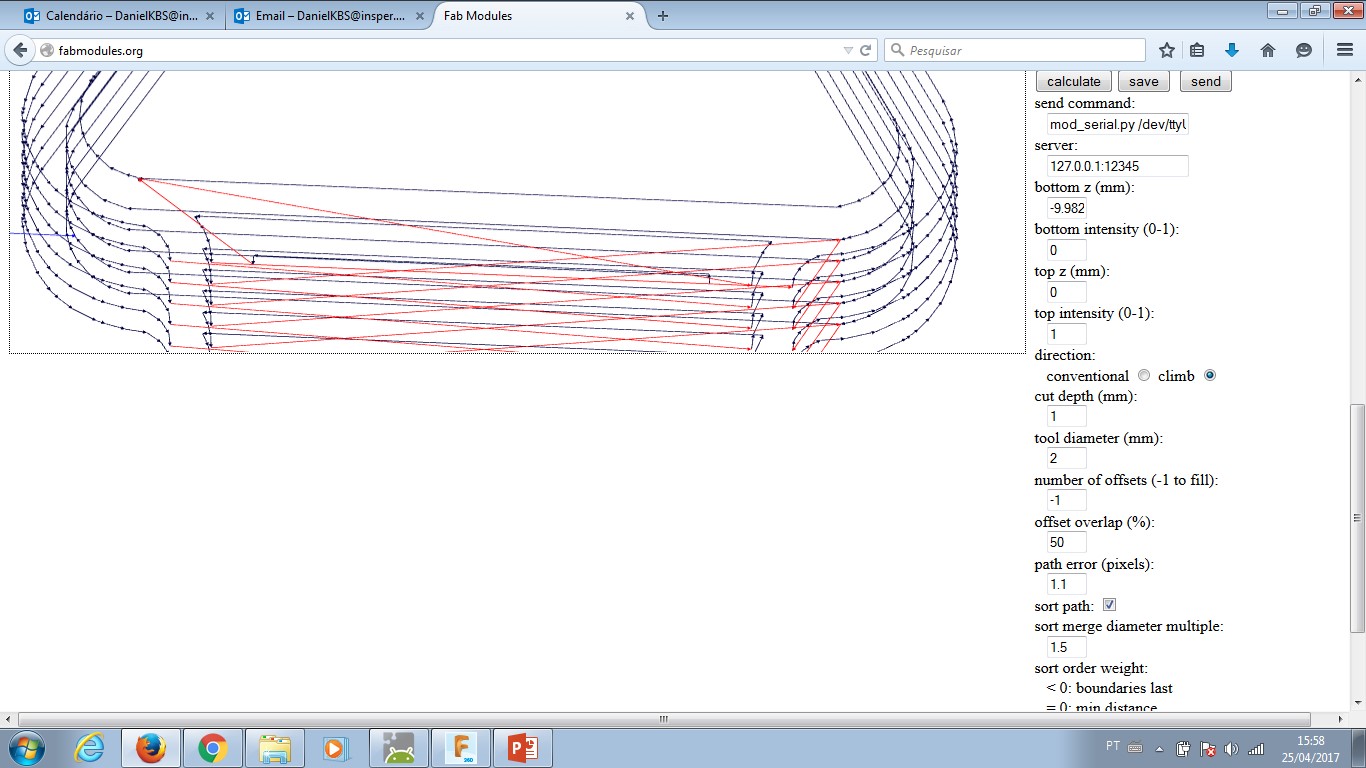Click the sort merge diameter multiple field
The width and height of the screenshot is (1366, 768).
[1067, 647]
